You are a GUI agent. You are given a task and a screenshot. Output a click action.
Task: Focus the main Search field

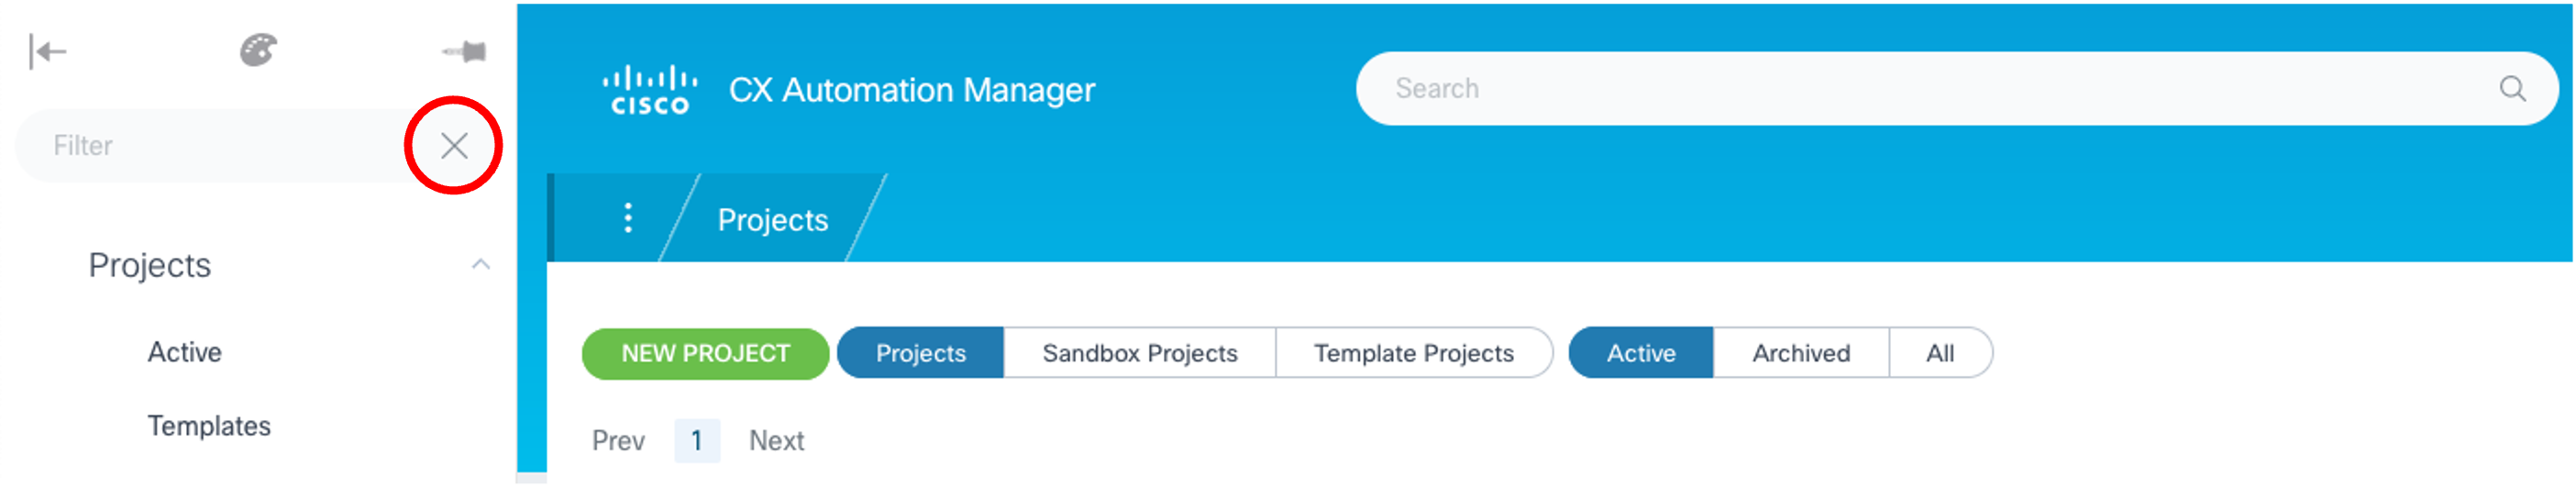click(1900, 89)
